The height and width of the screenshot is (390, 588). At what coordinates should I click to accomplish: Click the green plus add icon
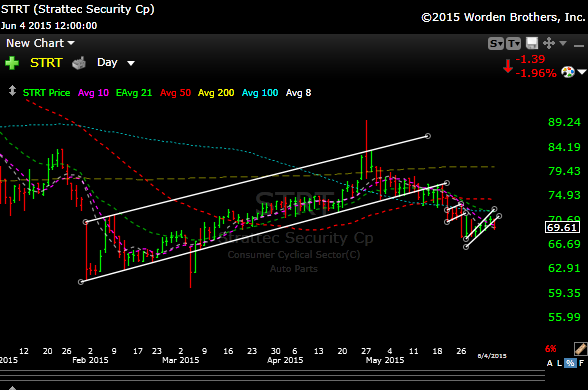click(12, 63)
